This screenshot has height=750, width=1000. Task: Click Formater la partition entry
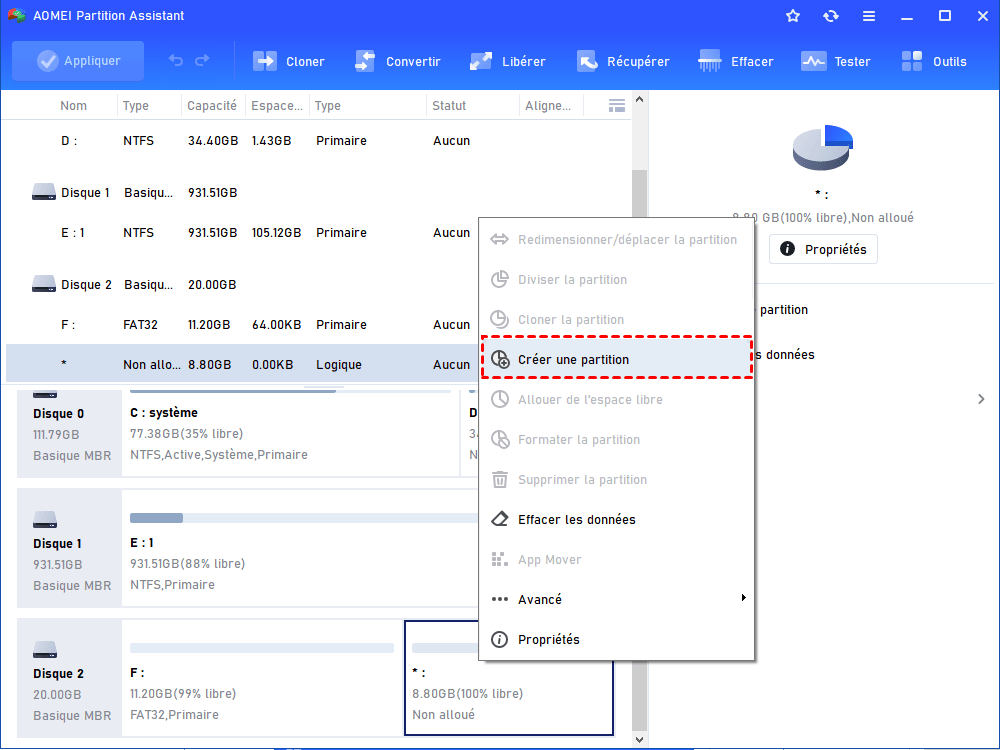point(617,439)
